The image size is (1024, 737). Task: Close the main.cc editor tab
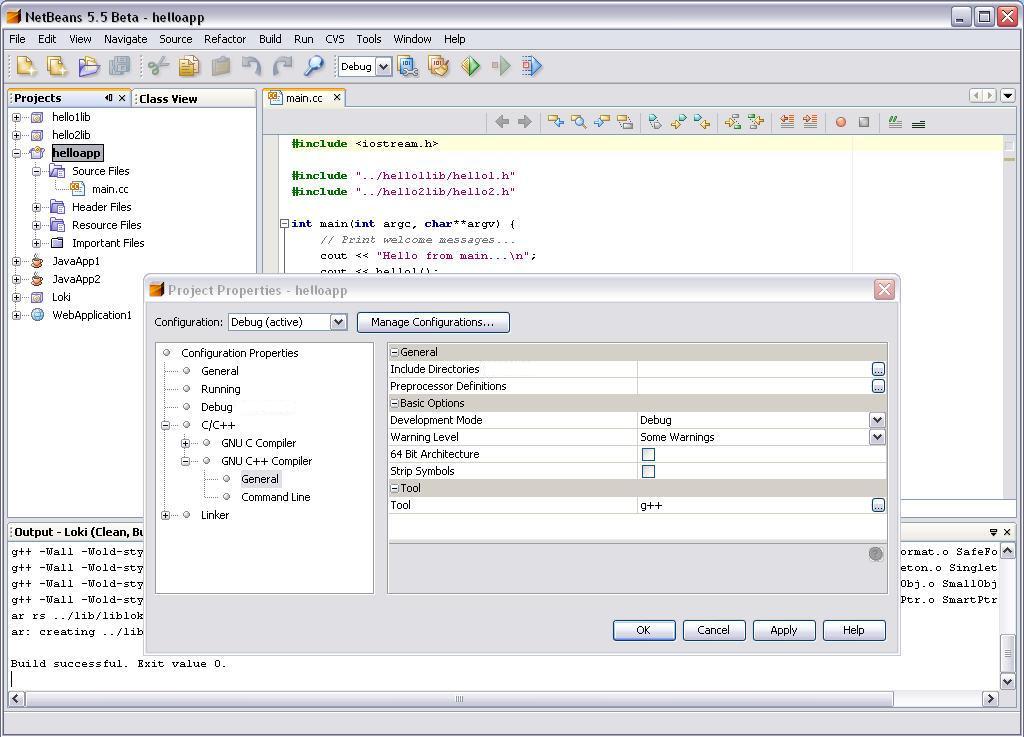[x=337, y=97]
